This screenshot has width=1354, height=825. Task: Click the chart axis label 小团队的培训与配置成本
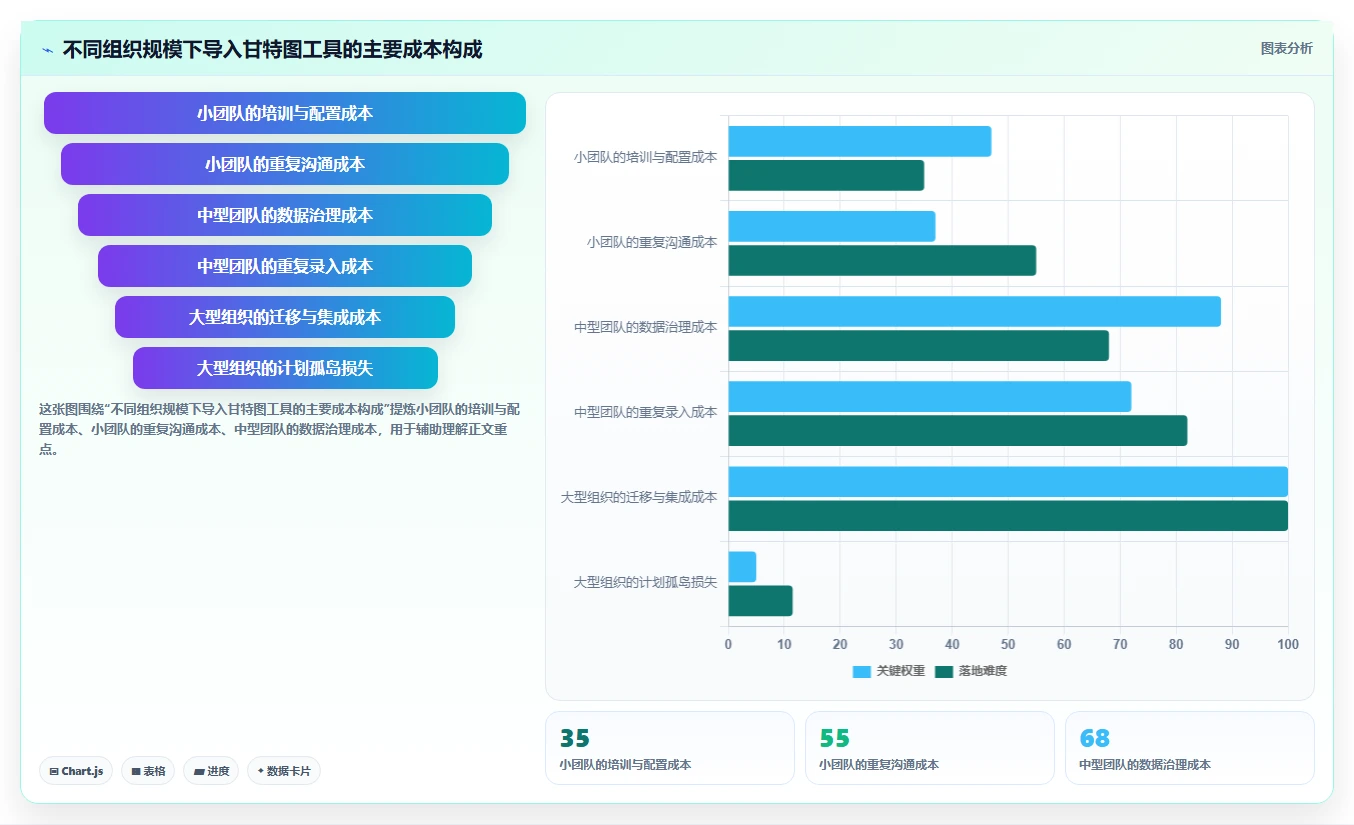645,157
